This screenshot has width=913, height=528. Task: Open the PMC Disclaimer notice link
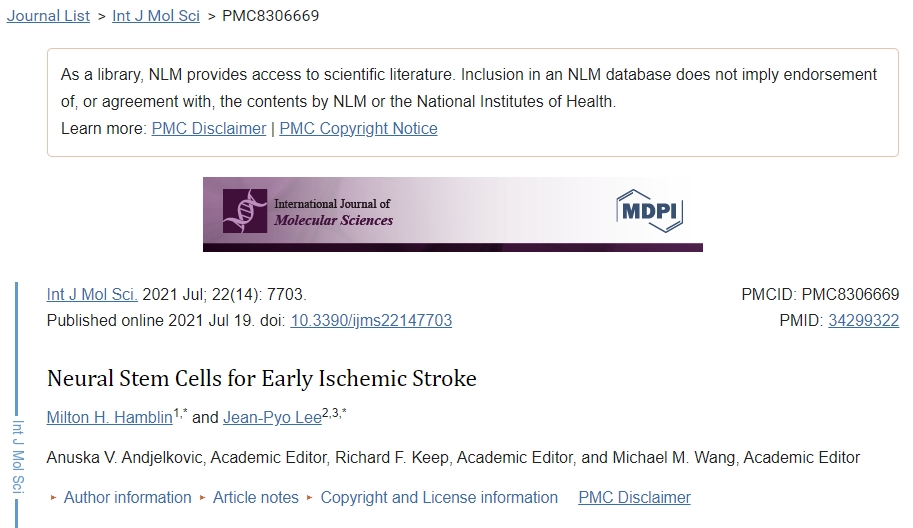209,128
